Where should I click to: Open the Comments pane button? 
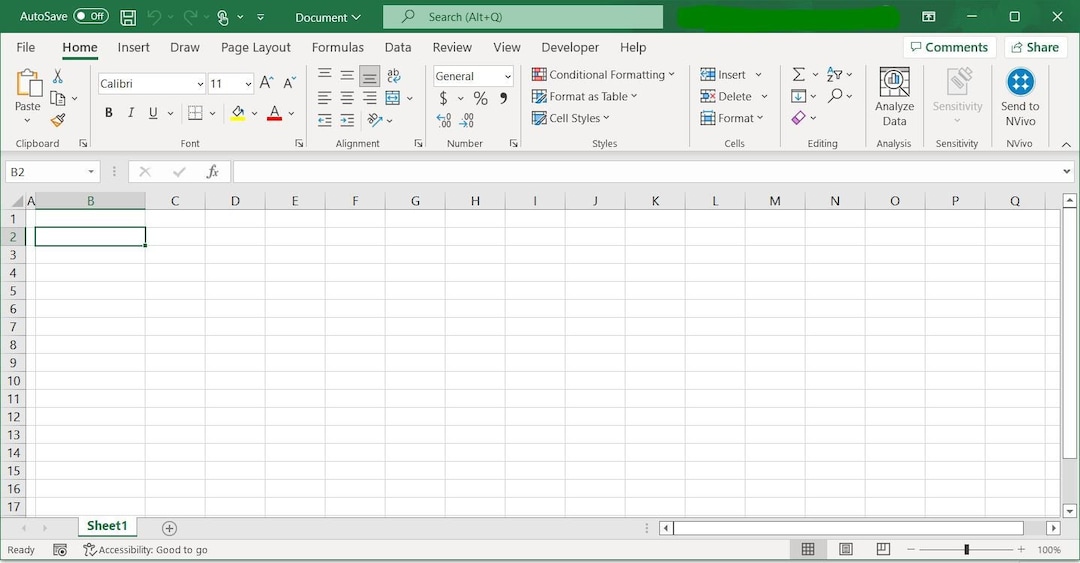tap(949, 47)
